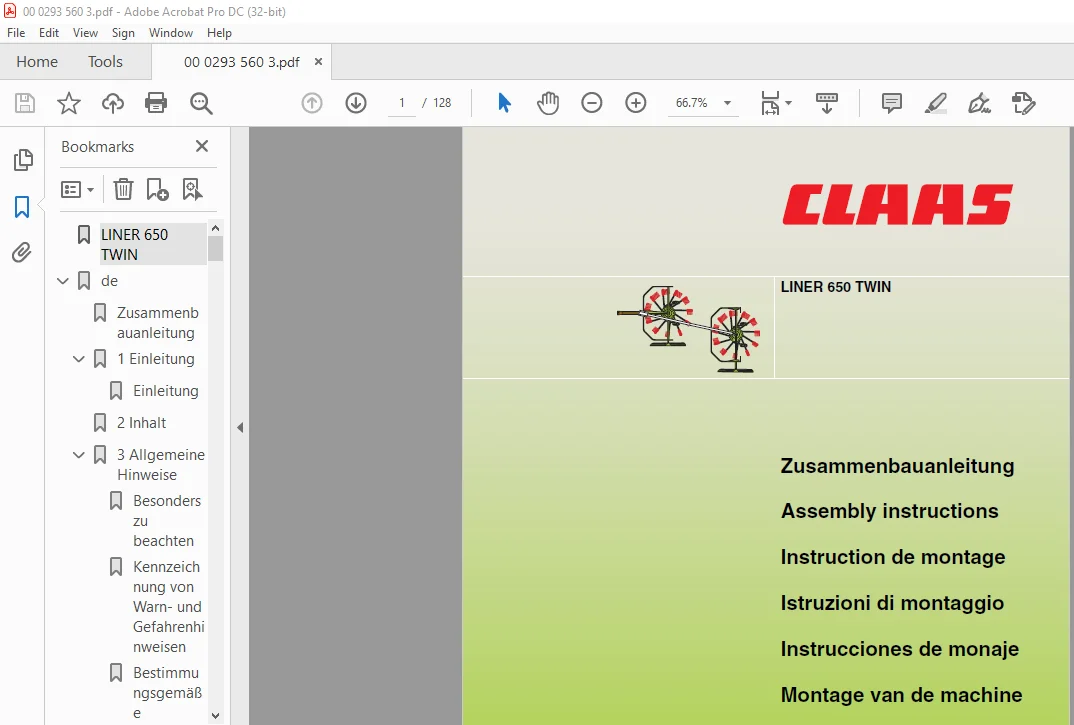This screenshot has width=1074, height=725.
Task: Select the Highlight text pen tool
Action: (936, 103)
